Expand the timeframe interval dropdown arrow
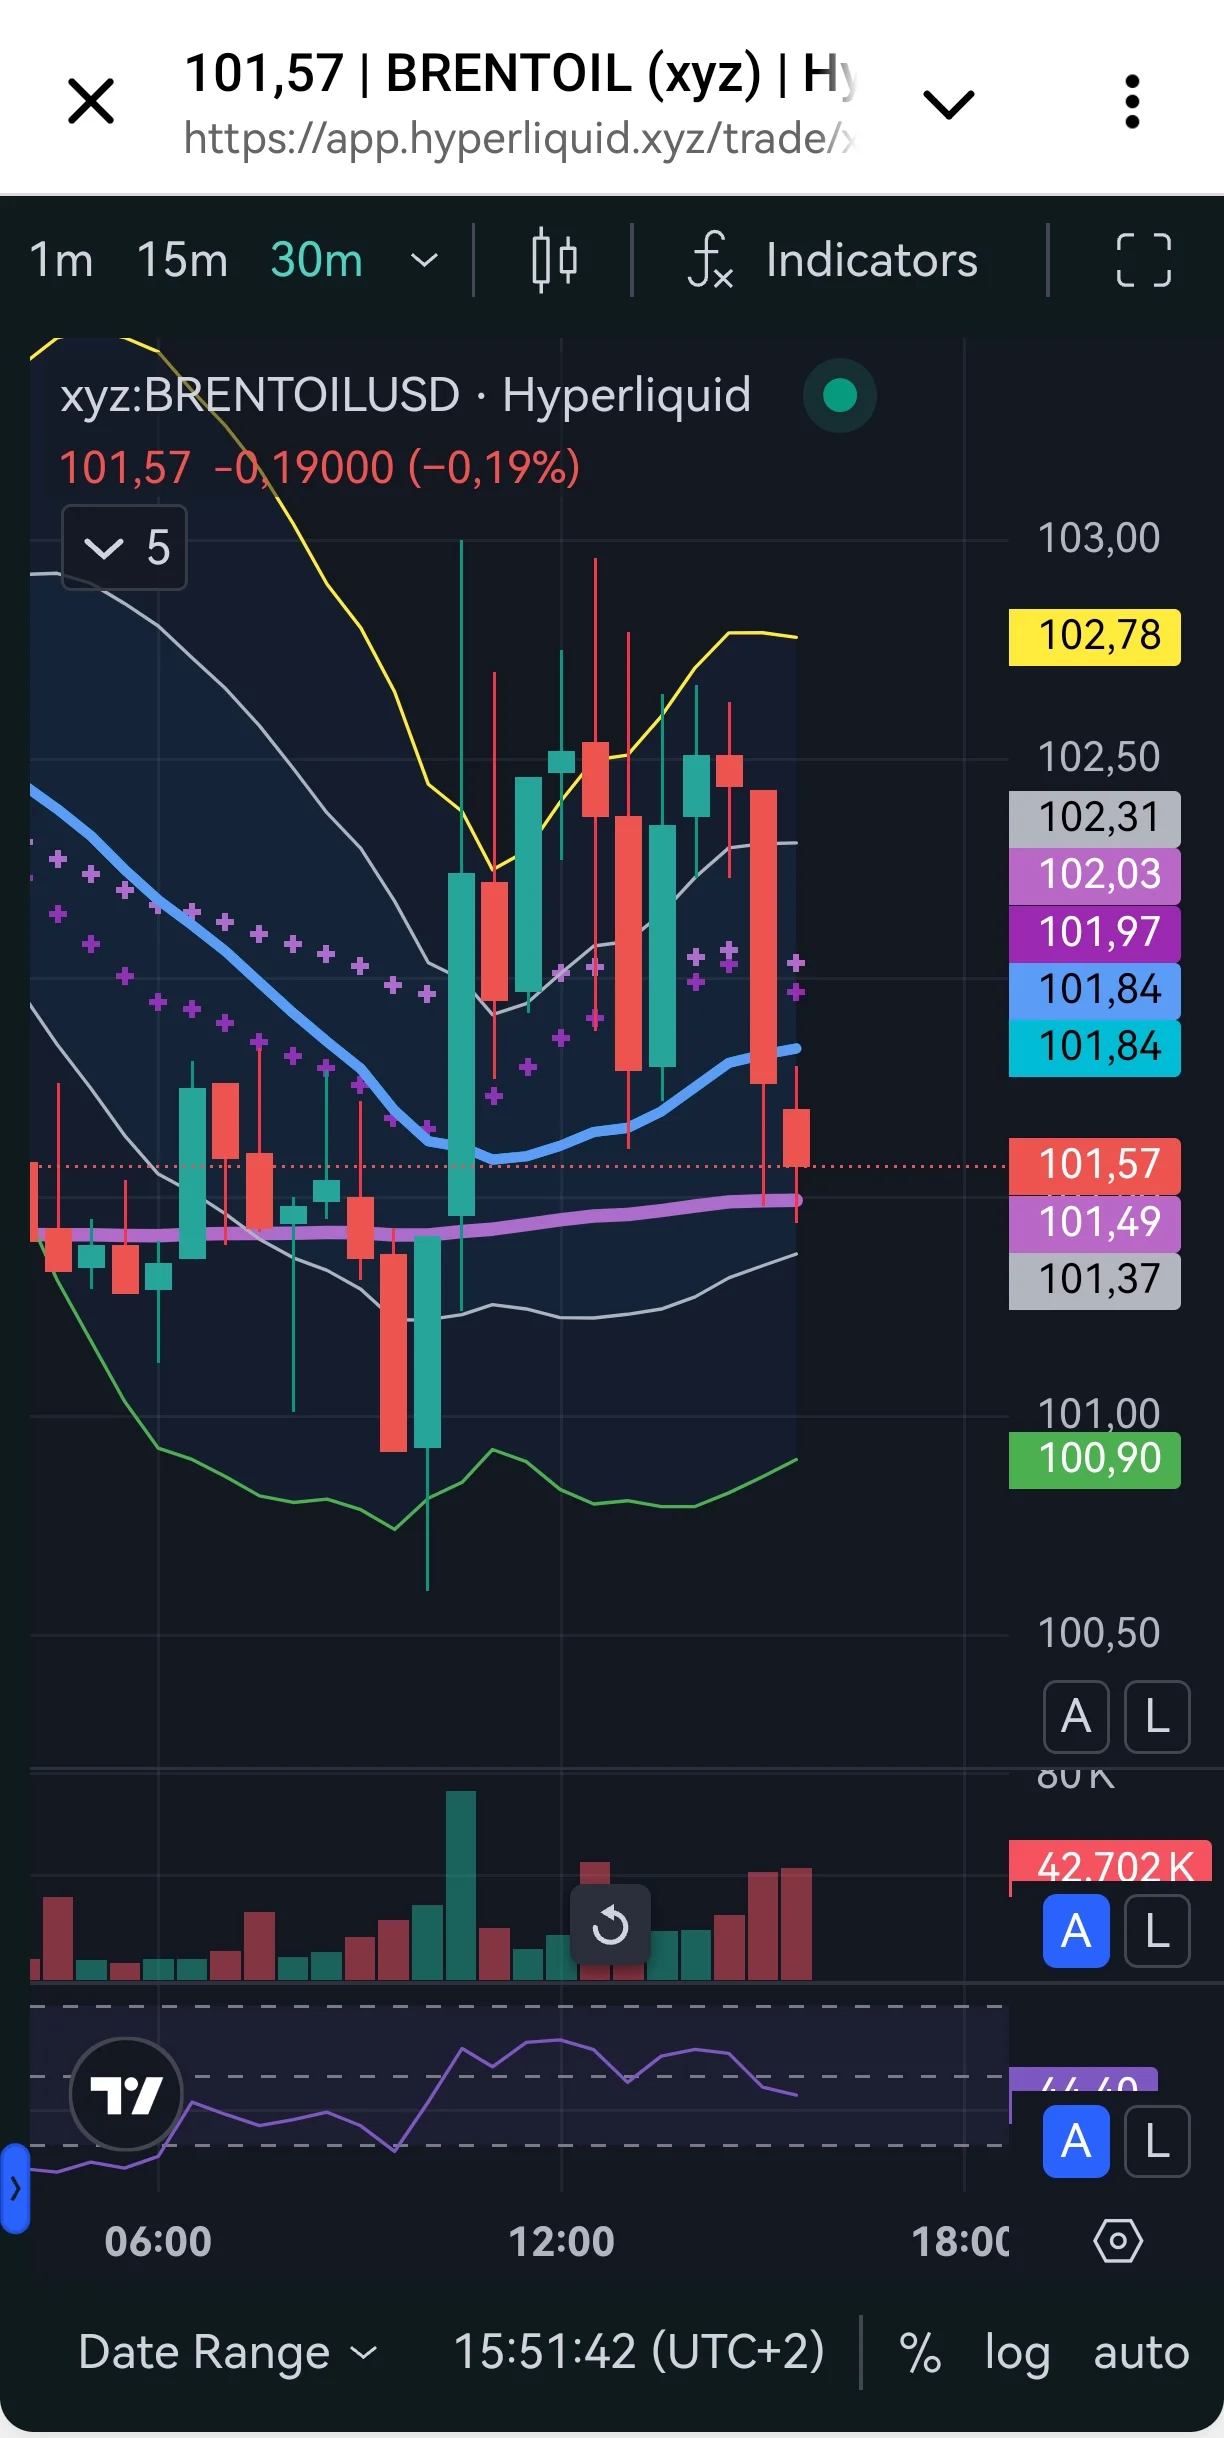1224x2438 pixels. pyautogui.click(x=424, y=260)
